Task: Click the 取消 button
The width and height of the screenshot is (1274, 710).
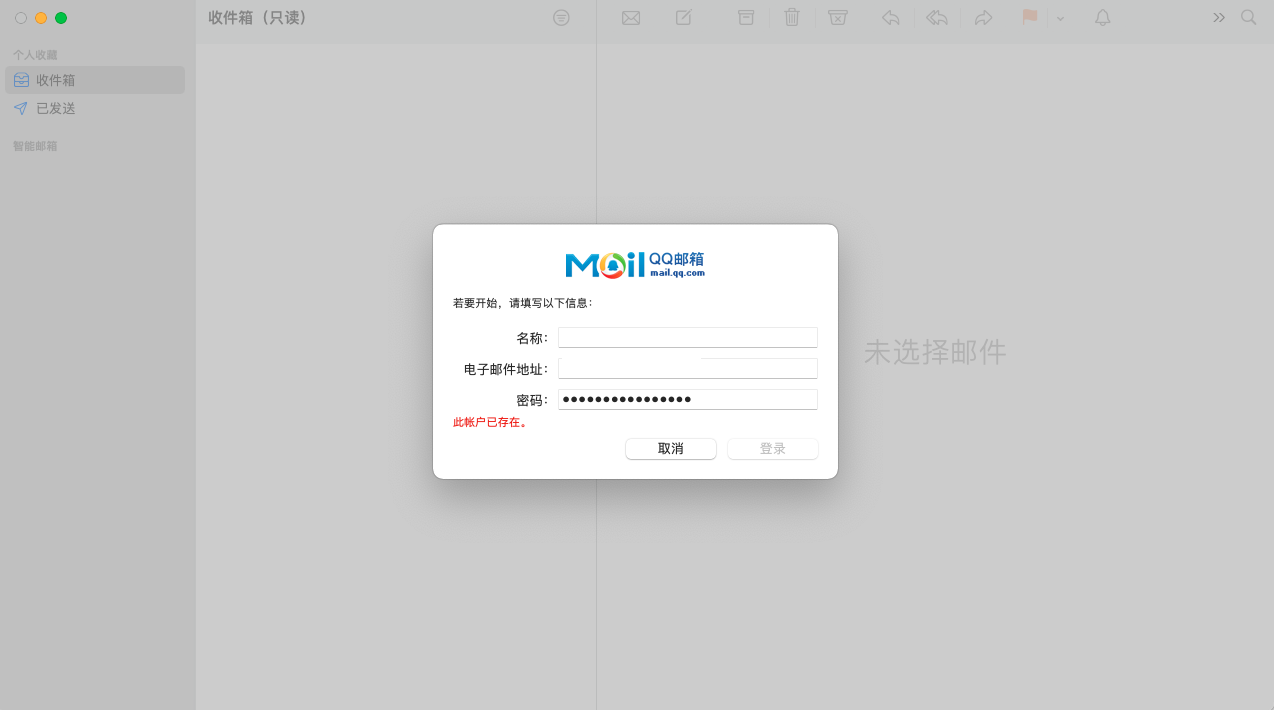Action: 670,449
